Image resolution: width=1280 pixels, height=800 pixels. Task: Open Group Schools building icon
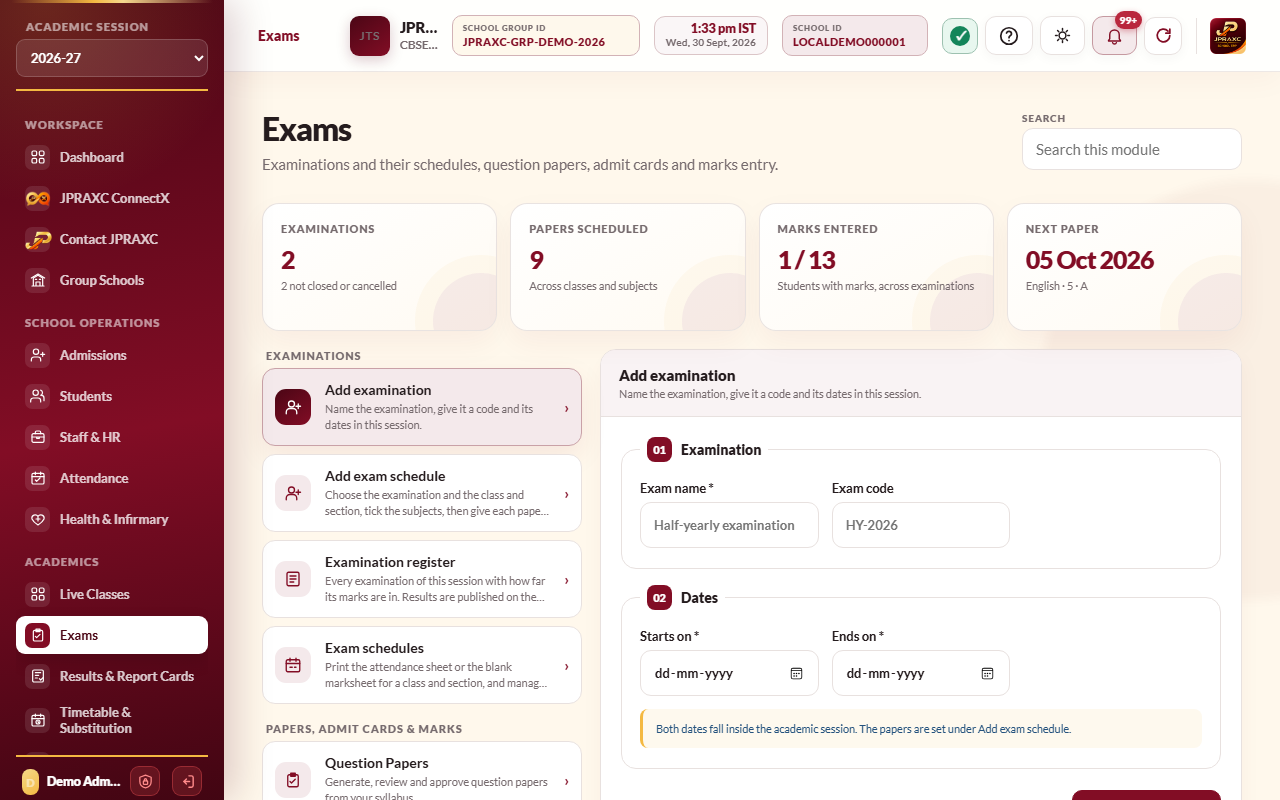pyautogui.click(x=38, y=280)
